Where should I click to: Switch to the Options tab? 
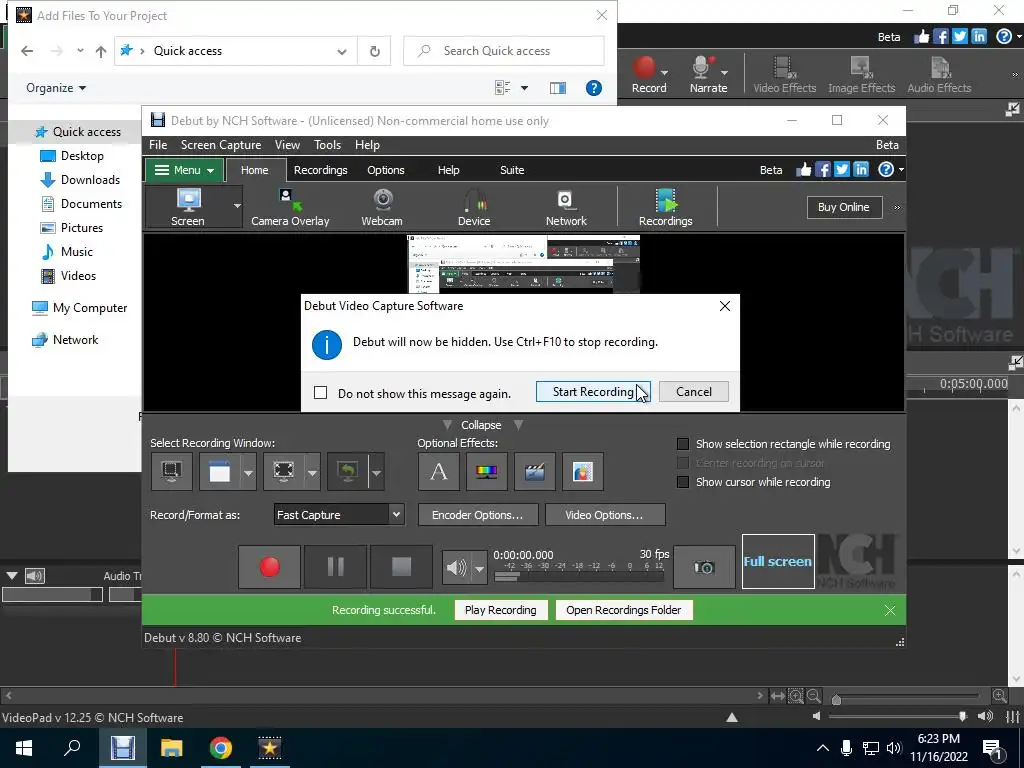pyautogui.click(x=385, y=170)
